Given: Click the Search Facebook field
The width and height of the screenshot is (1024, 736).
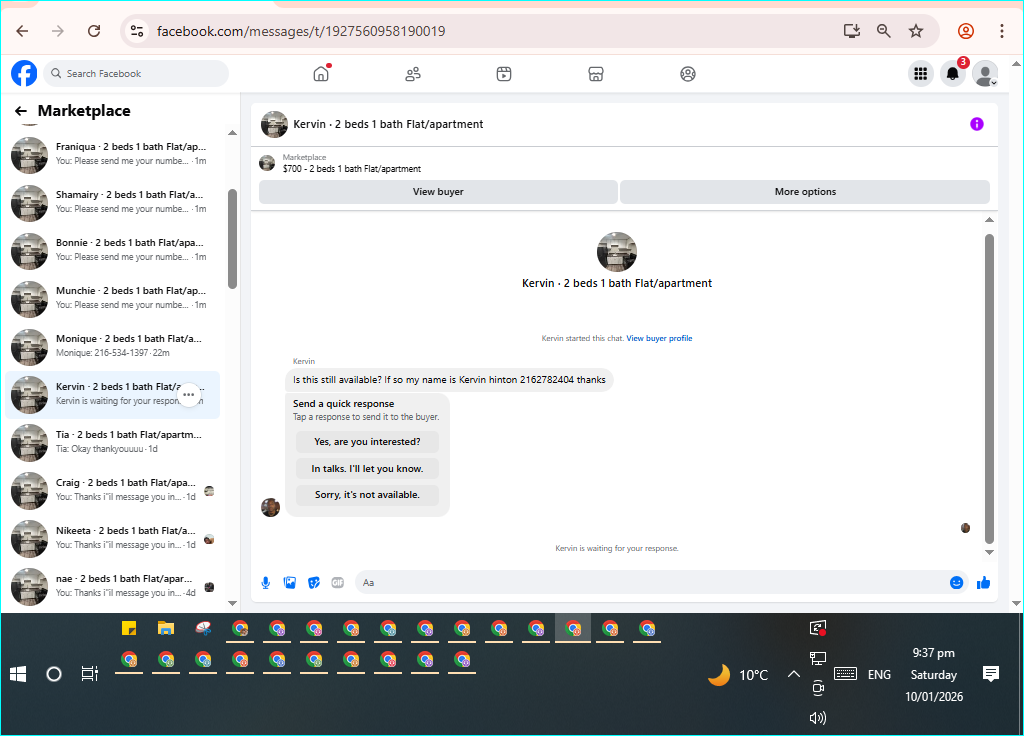Looking at the screenshot, I should (136, 74).
